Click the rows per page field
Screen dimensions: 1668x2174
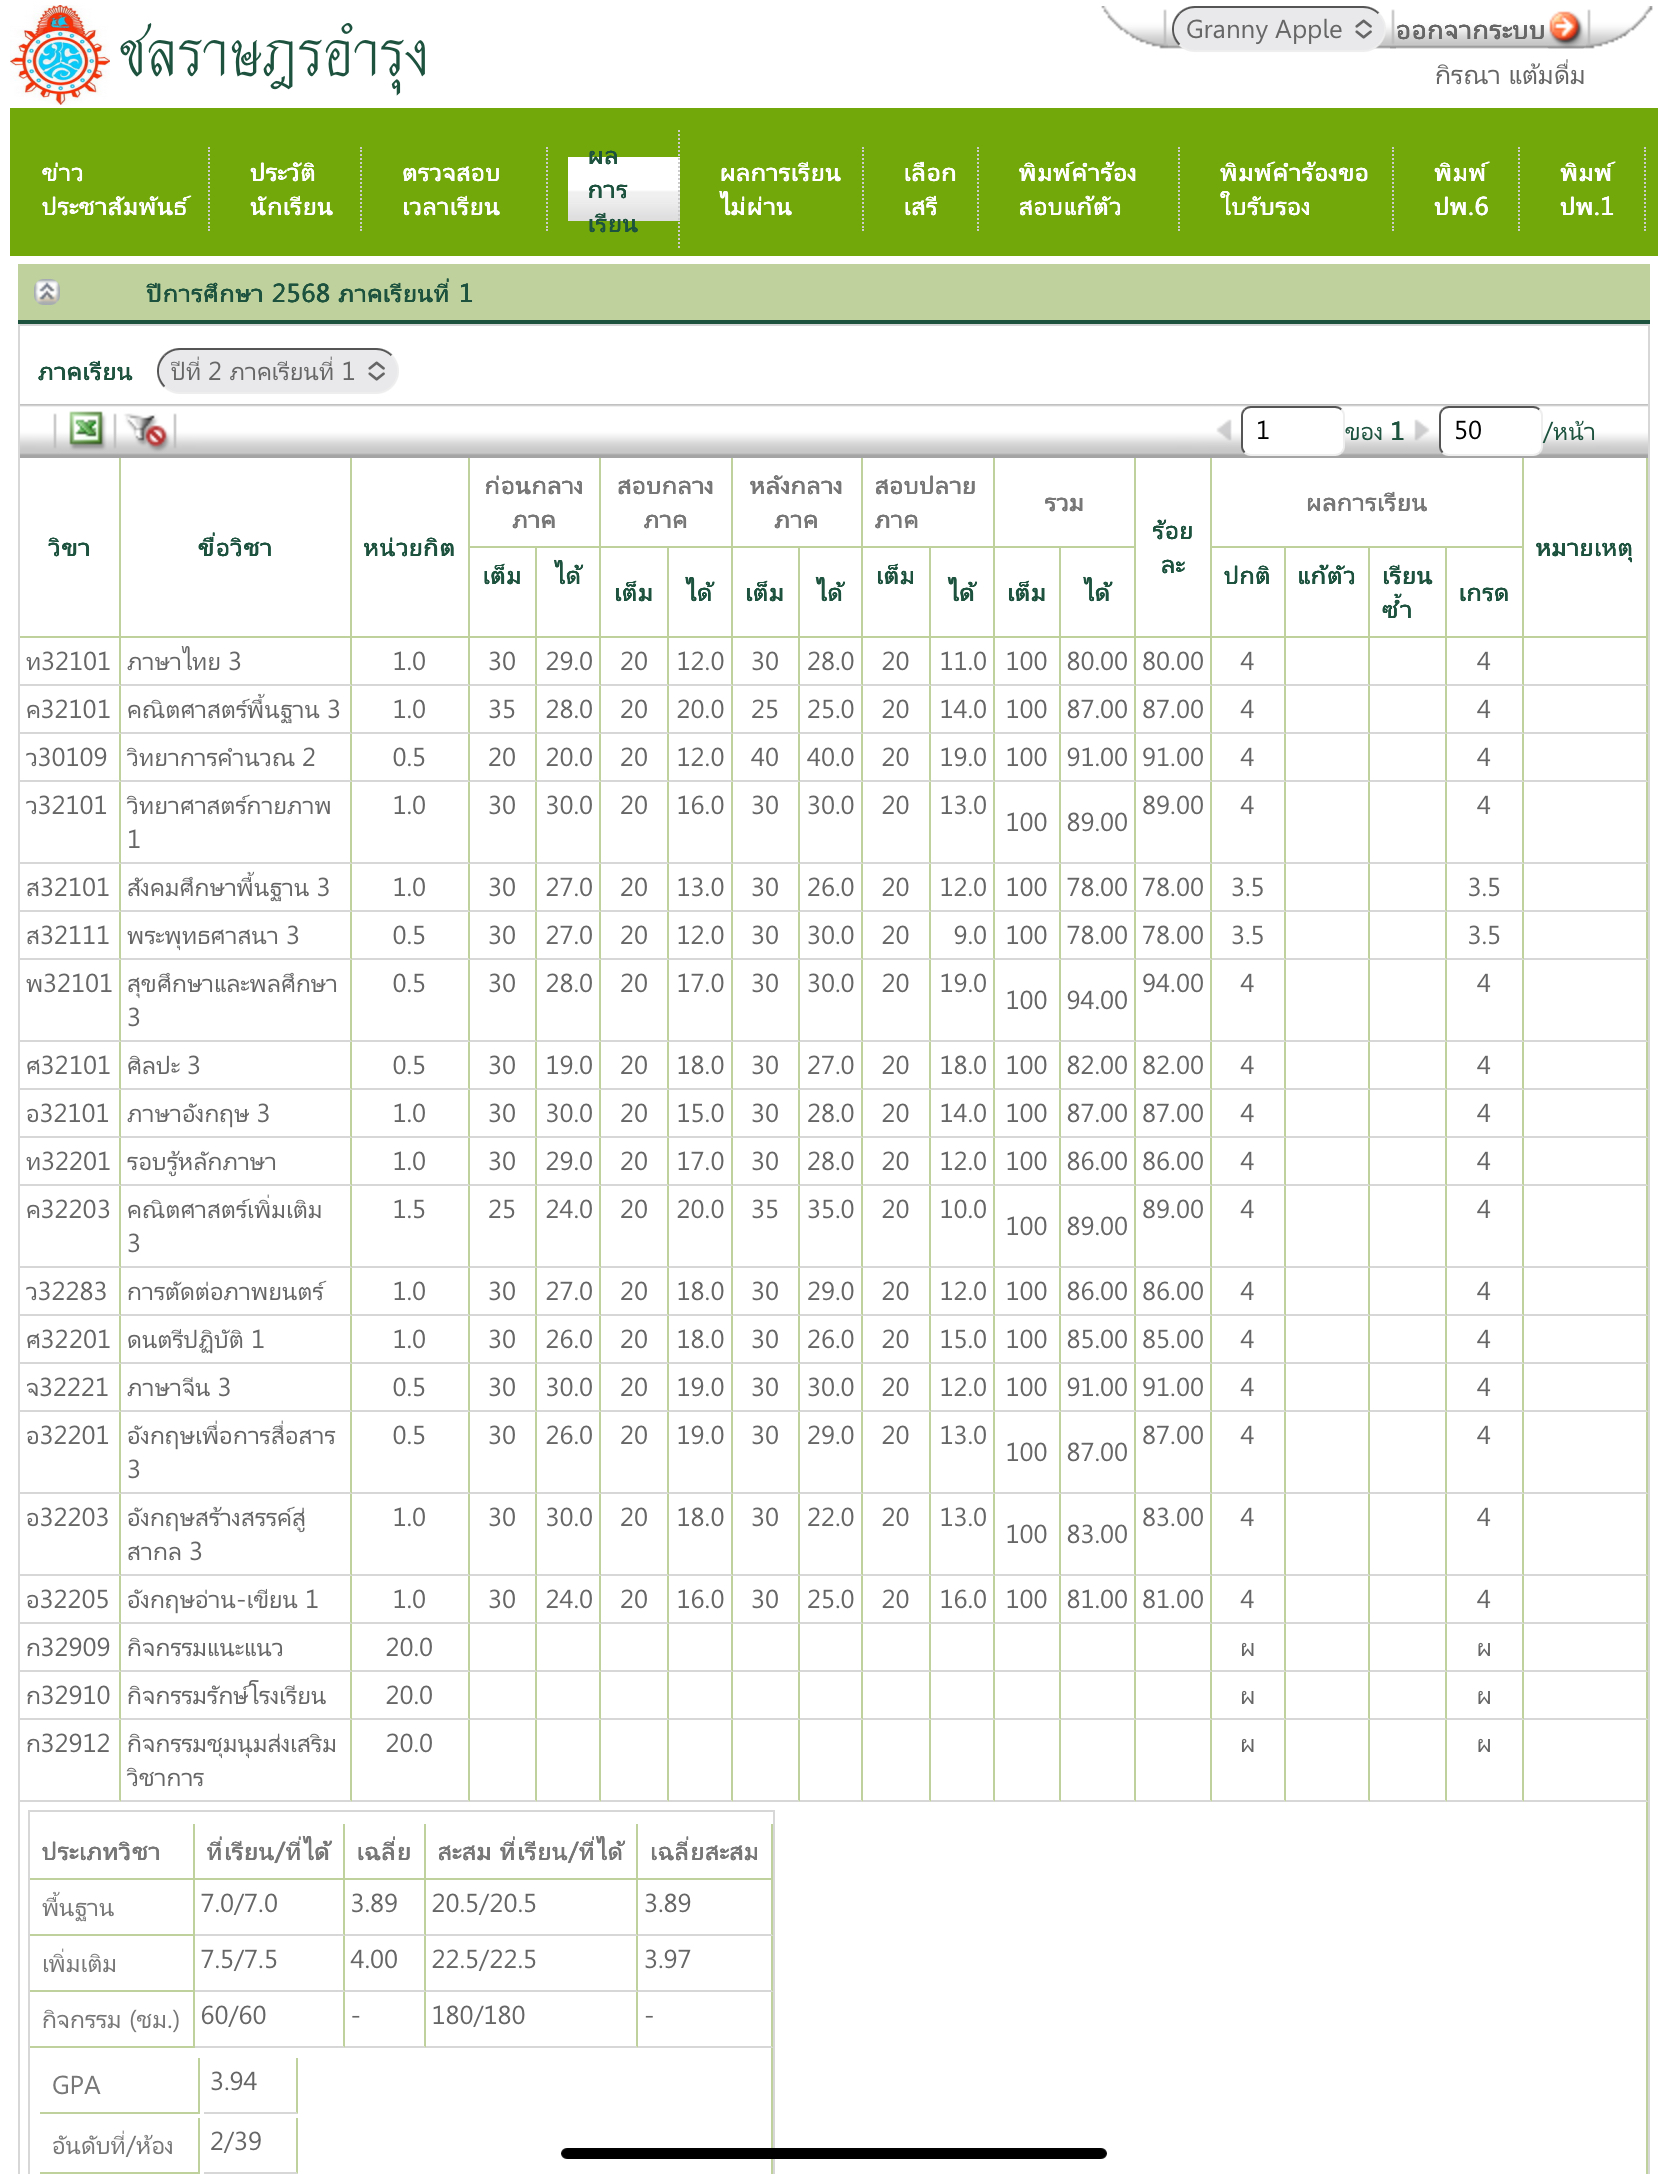click(x=1488, y=431)
